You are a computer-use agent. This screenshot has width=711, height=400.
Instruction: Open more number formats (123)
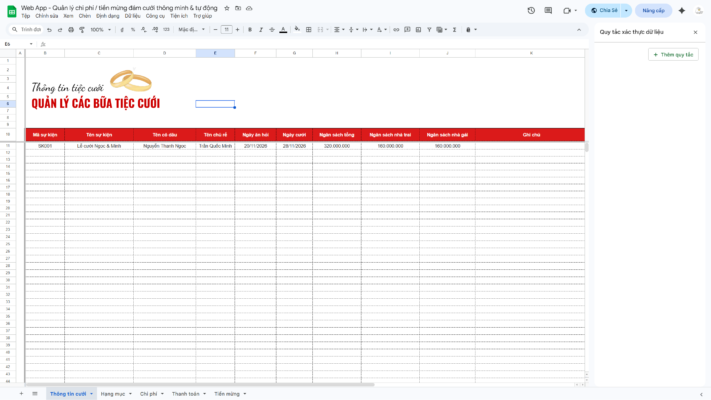166,29
